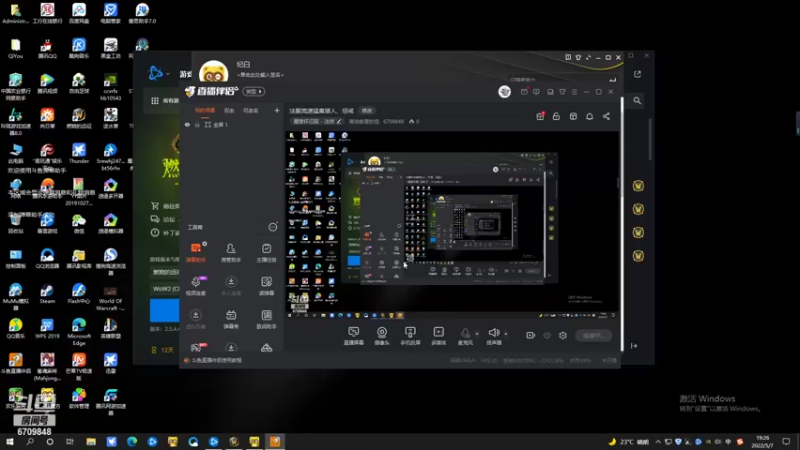Open the 读弹幕 tool icon
The image size is (800, 450).
pos(266,285)
